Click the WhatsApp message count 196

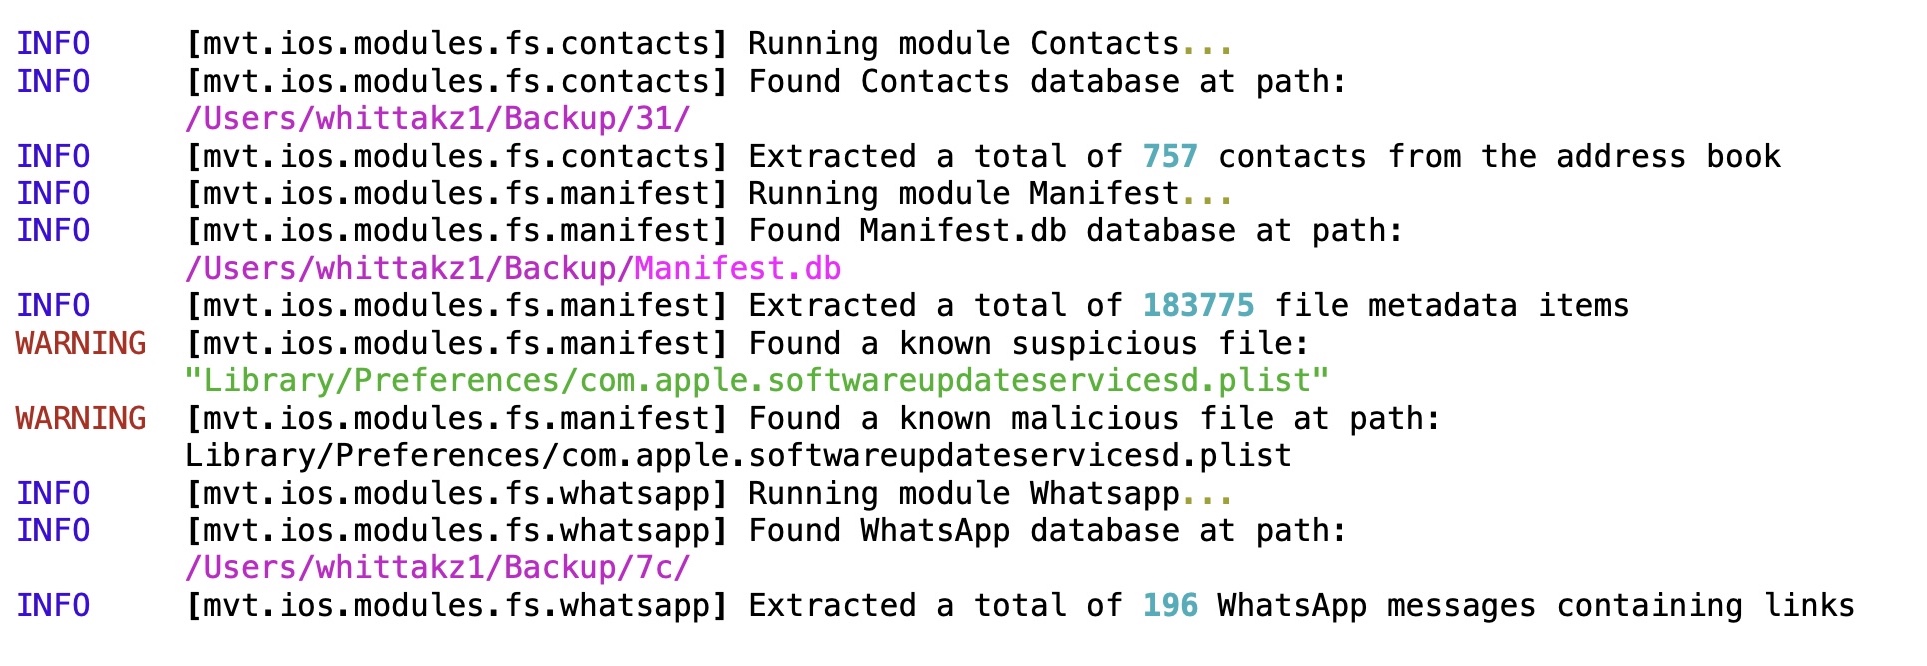(x=1169, y=606)
